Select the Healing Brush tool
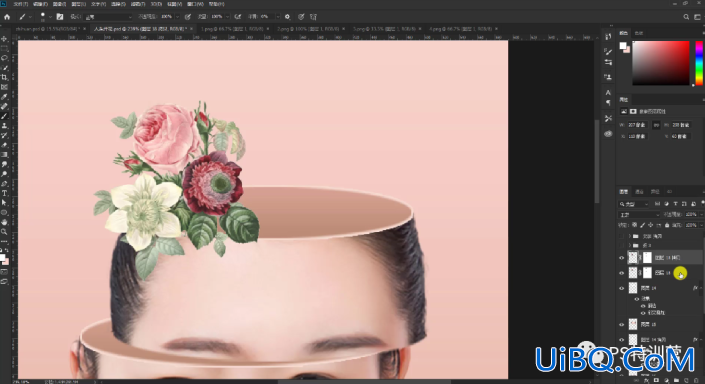 [x=4, y=107]
